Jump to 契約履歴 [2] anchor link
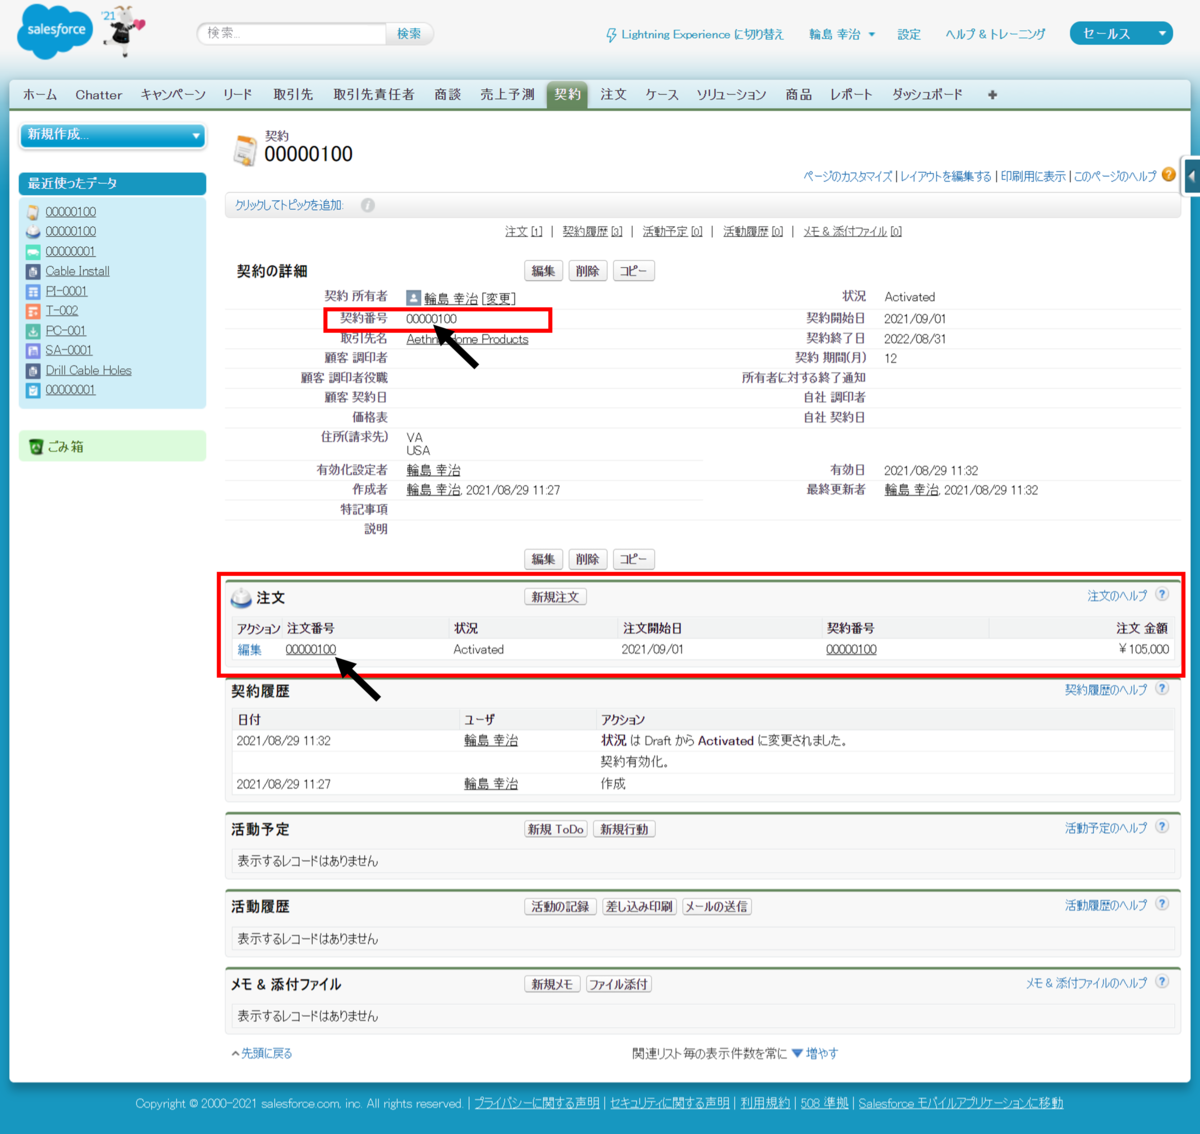This screenshot has height=1134, width=1200. pos(592,232)
